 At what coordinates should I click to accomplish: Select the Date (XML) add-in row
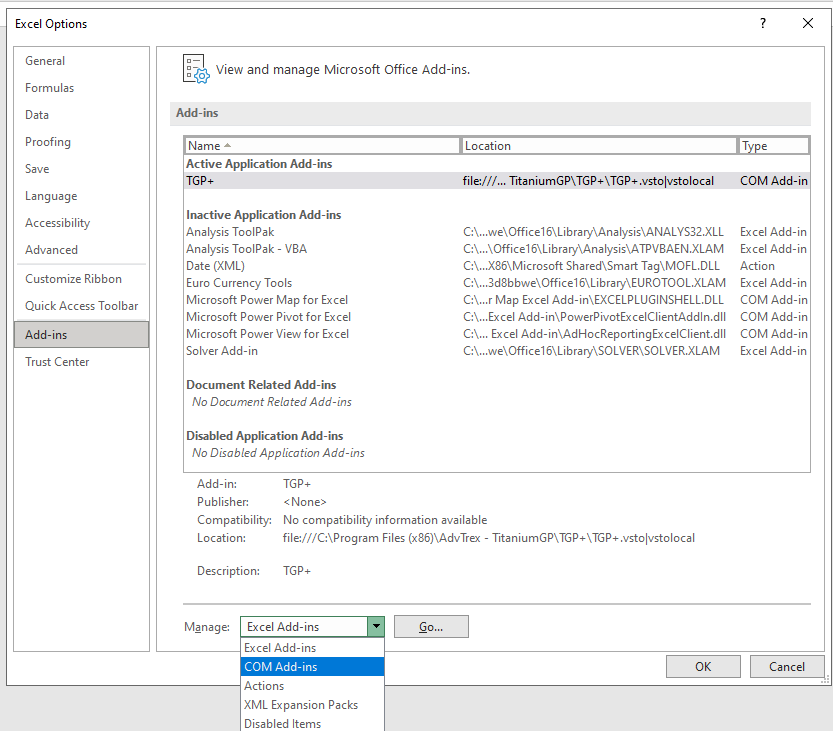click(x=497, y=266)
